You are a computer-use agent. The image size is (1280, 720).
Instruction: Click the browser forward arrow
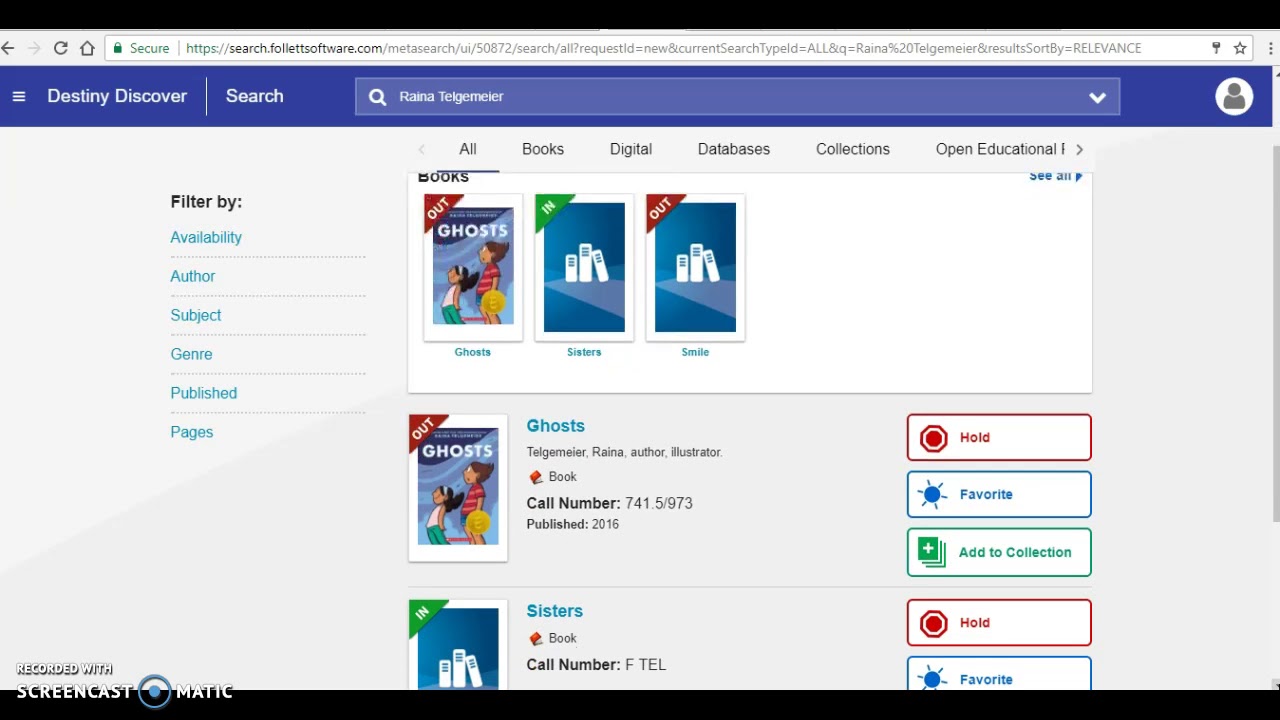(34, 48)
